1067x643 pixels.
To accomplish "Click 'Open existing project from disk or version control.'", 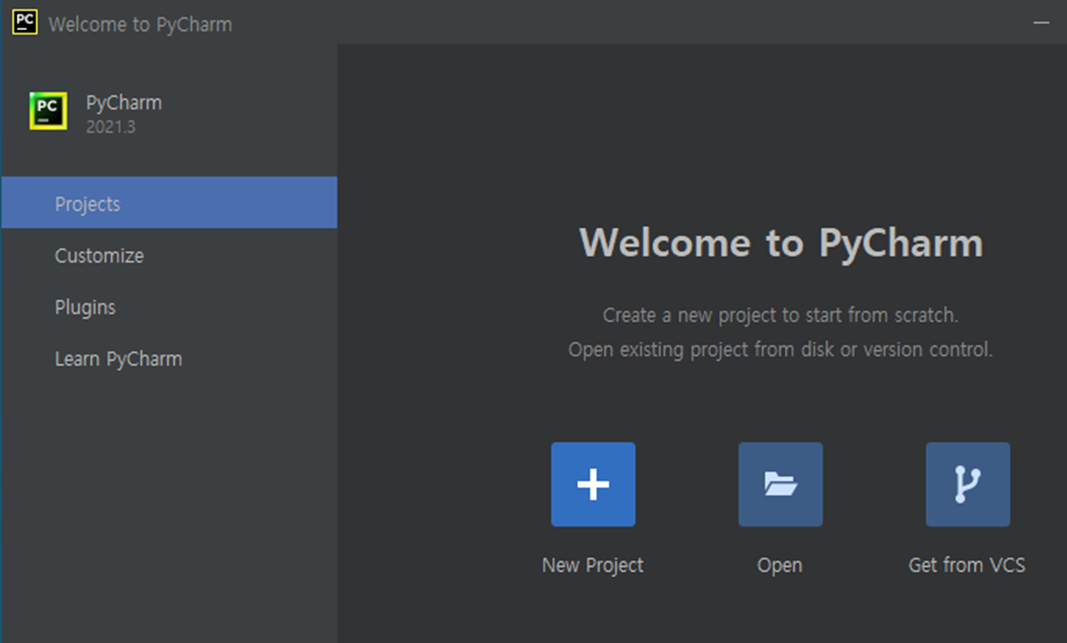I will pos(780,349).
